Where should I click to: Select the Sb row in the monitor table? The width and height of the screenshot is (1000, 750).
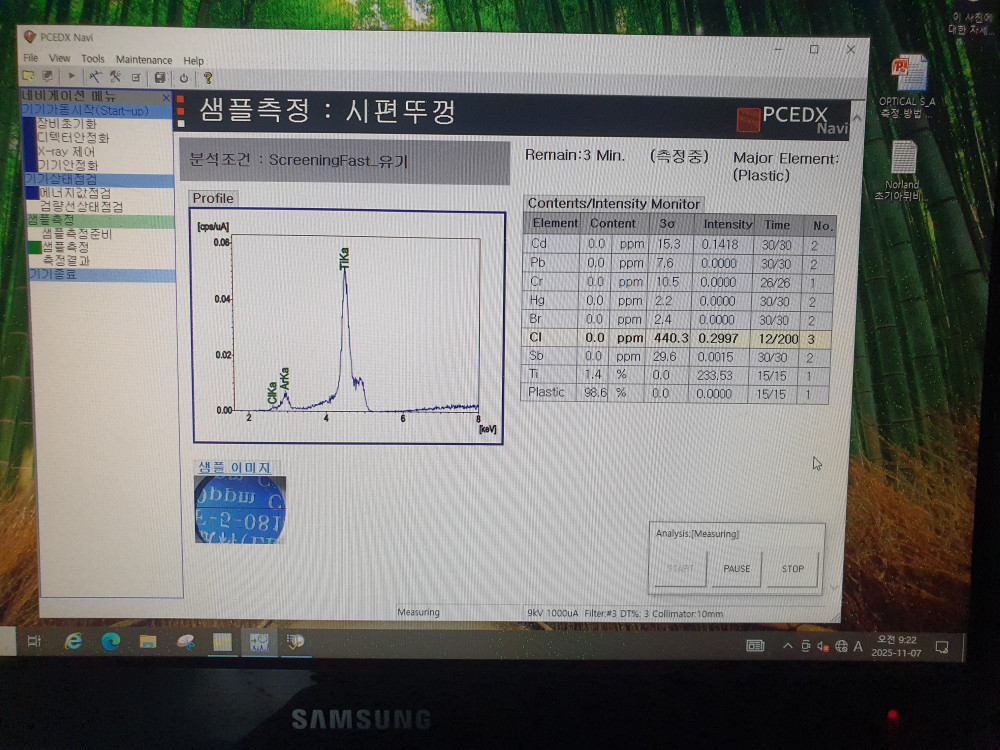click(675, 357)
